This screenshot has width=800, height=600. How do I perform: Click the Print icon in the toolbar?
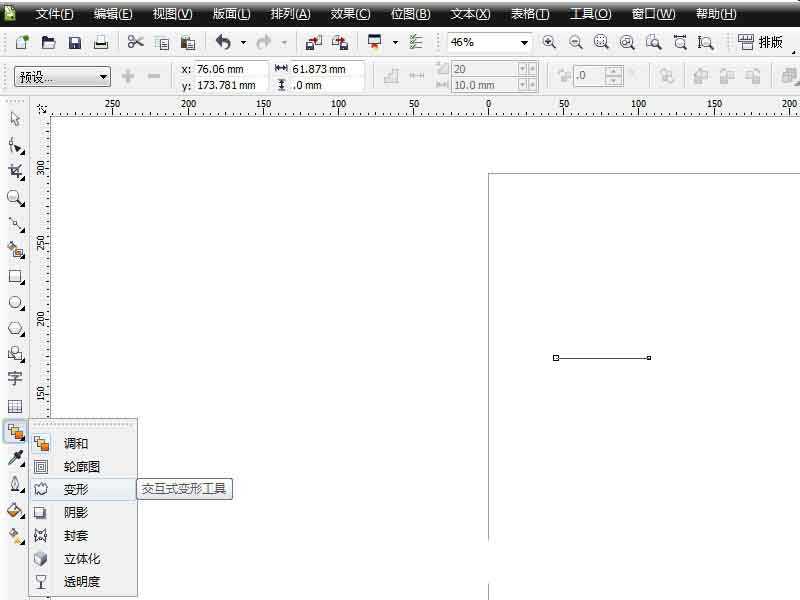101,43
